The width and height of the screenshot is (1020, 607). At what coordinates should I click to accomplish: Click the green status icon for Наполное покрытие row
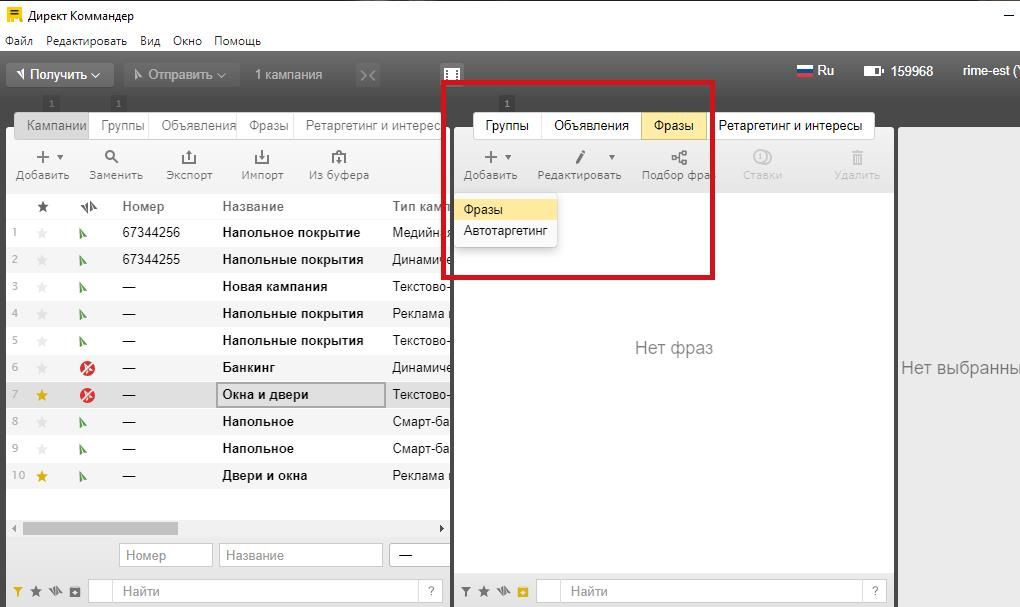[x=83, y=233]
